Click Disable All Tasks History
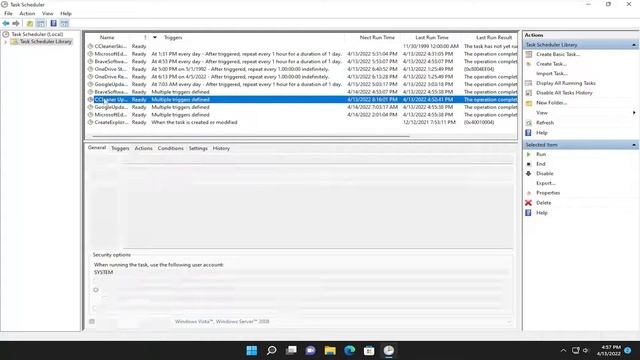Image resolution: width=640 pixels, height=360 pixels. [564, 93]
